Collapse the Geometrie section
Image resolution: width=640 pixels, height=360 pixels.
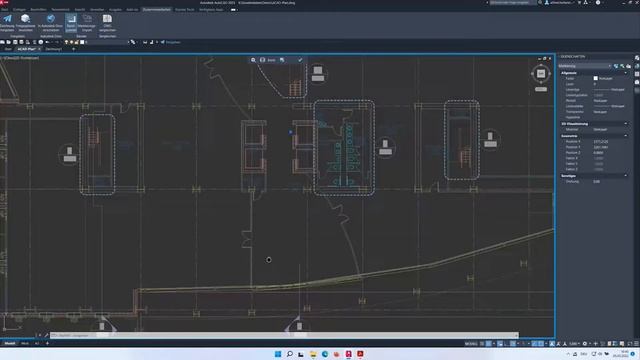(x=626, y=136)
